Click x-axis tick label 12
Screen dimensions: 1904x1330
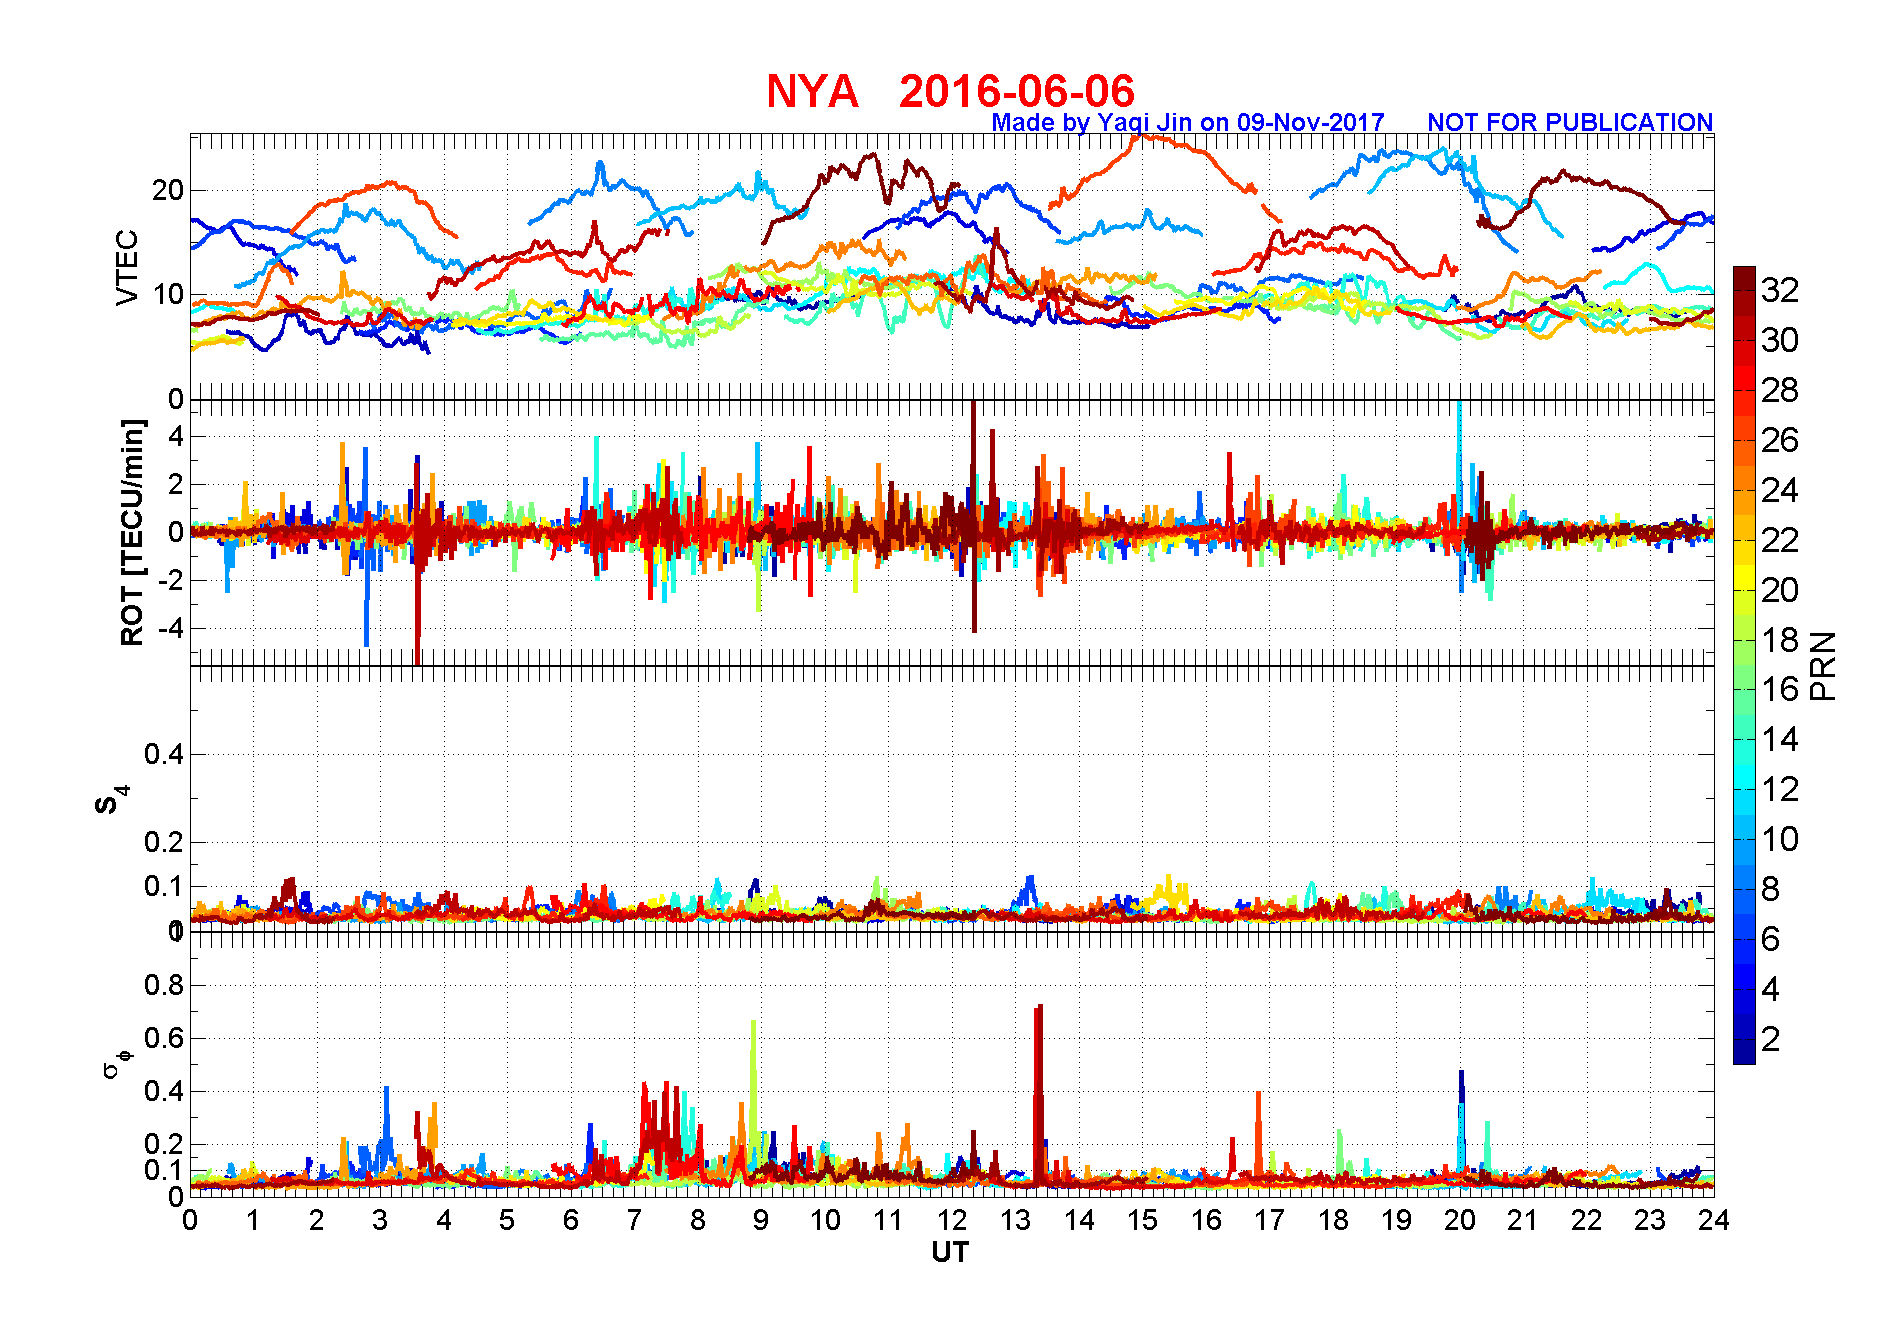click(951, 1219)
